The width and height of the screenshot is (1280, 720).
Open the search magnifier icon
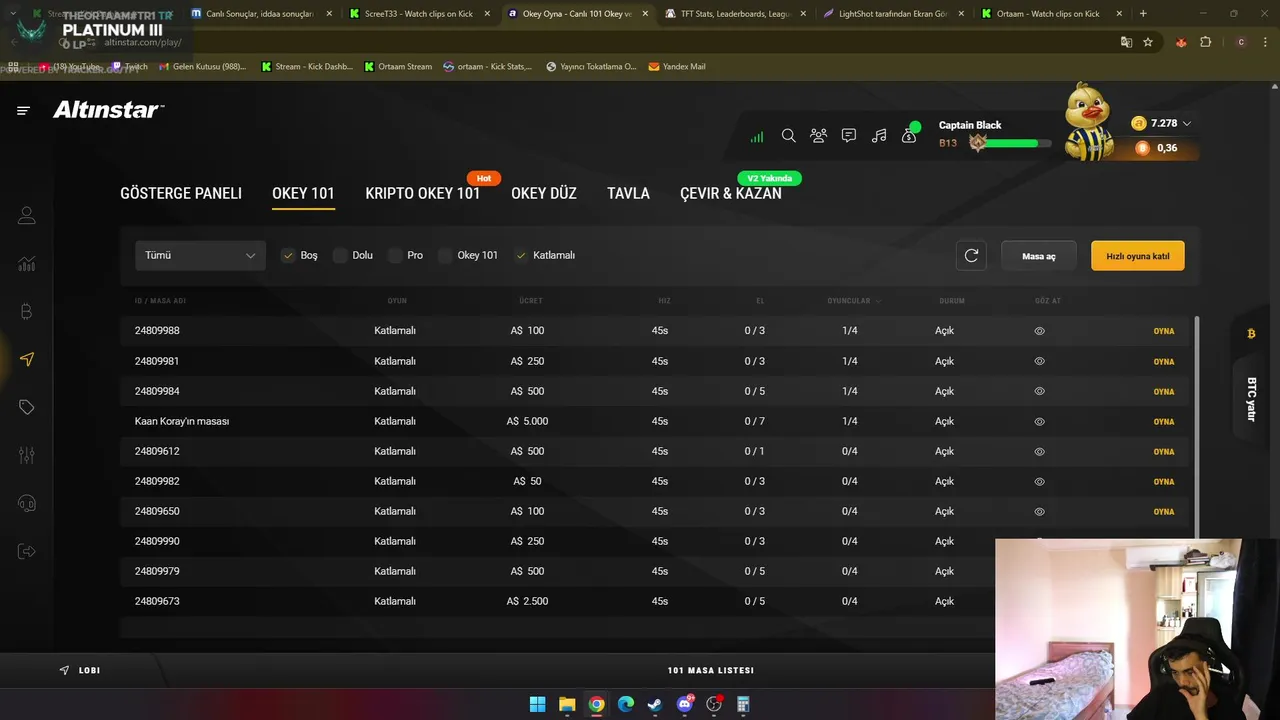click(x=788, y=136)
